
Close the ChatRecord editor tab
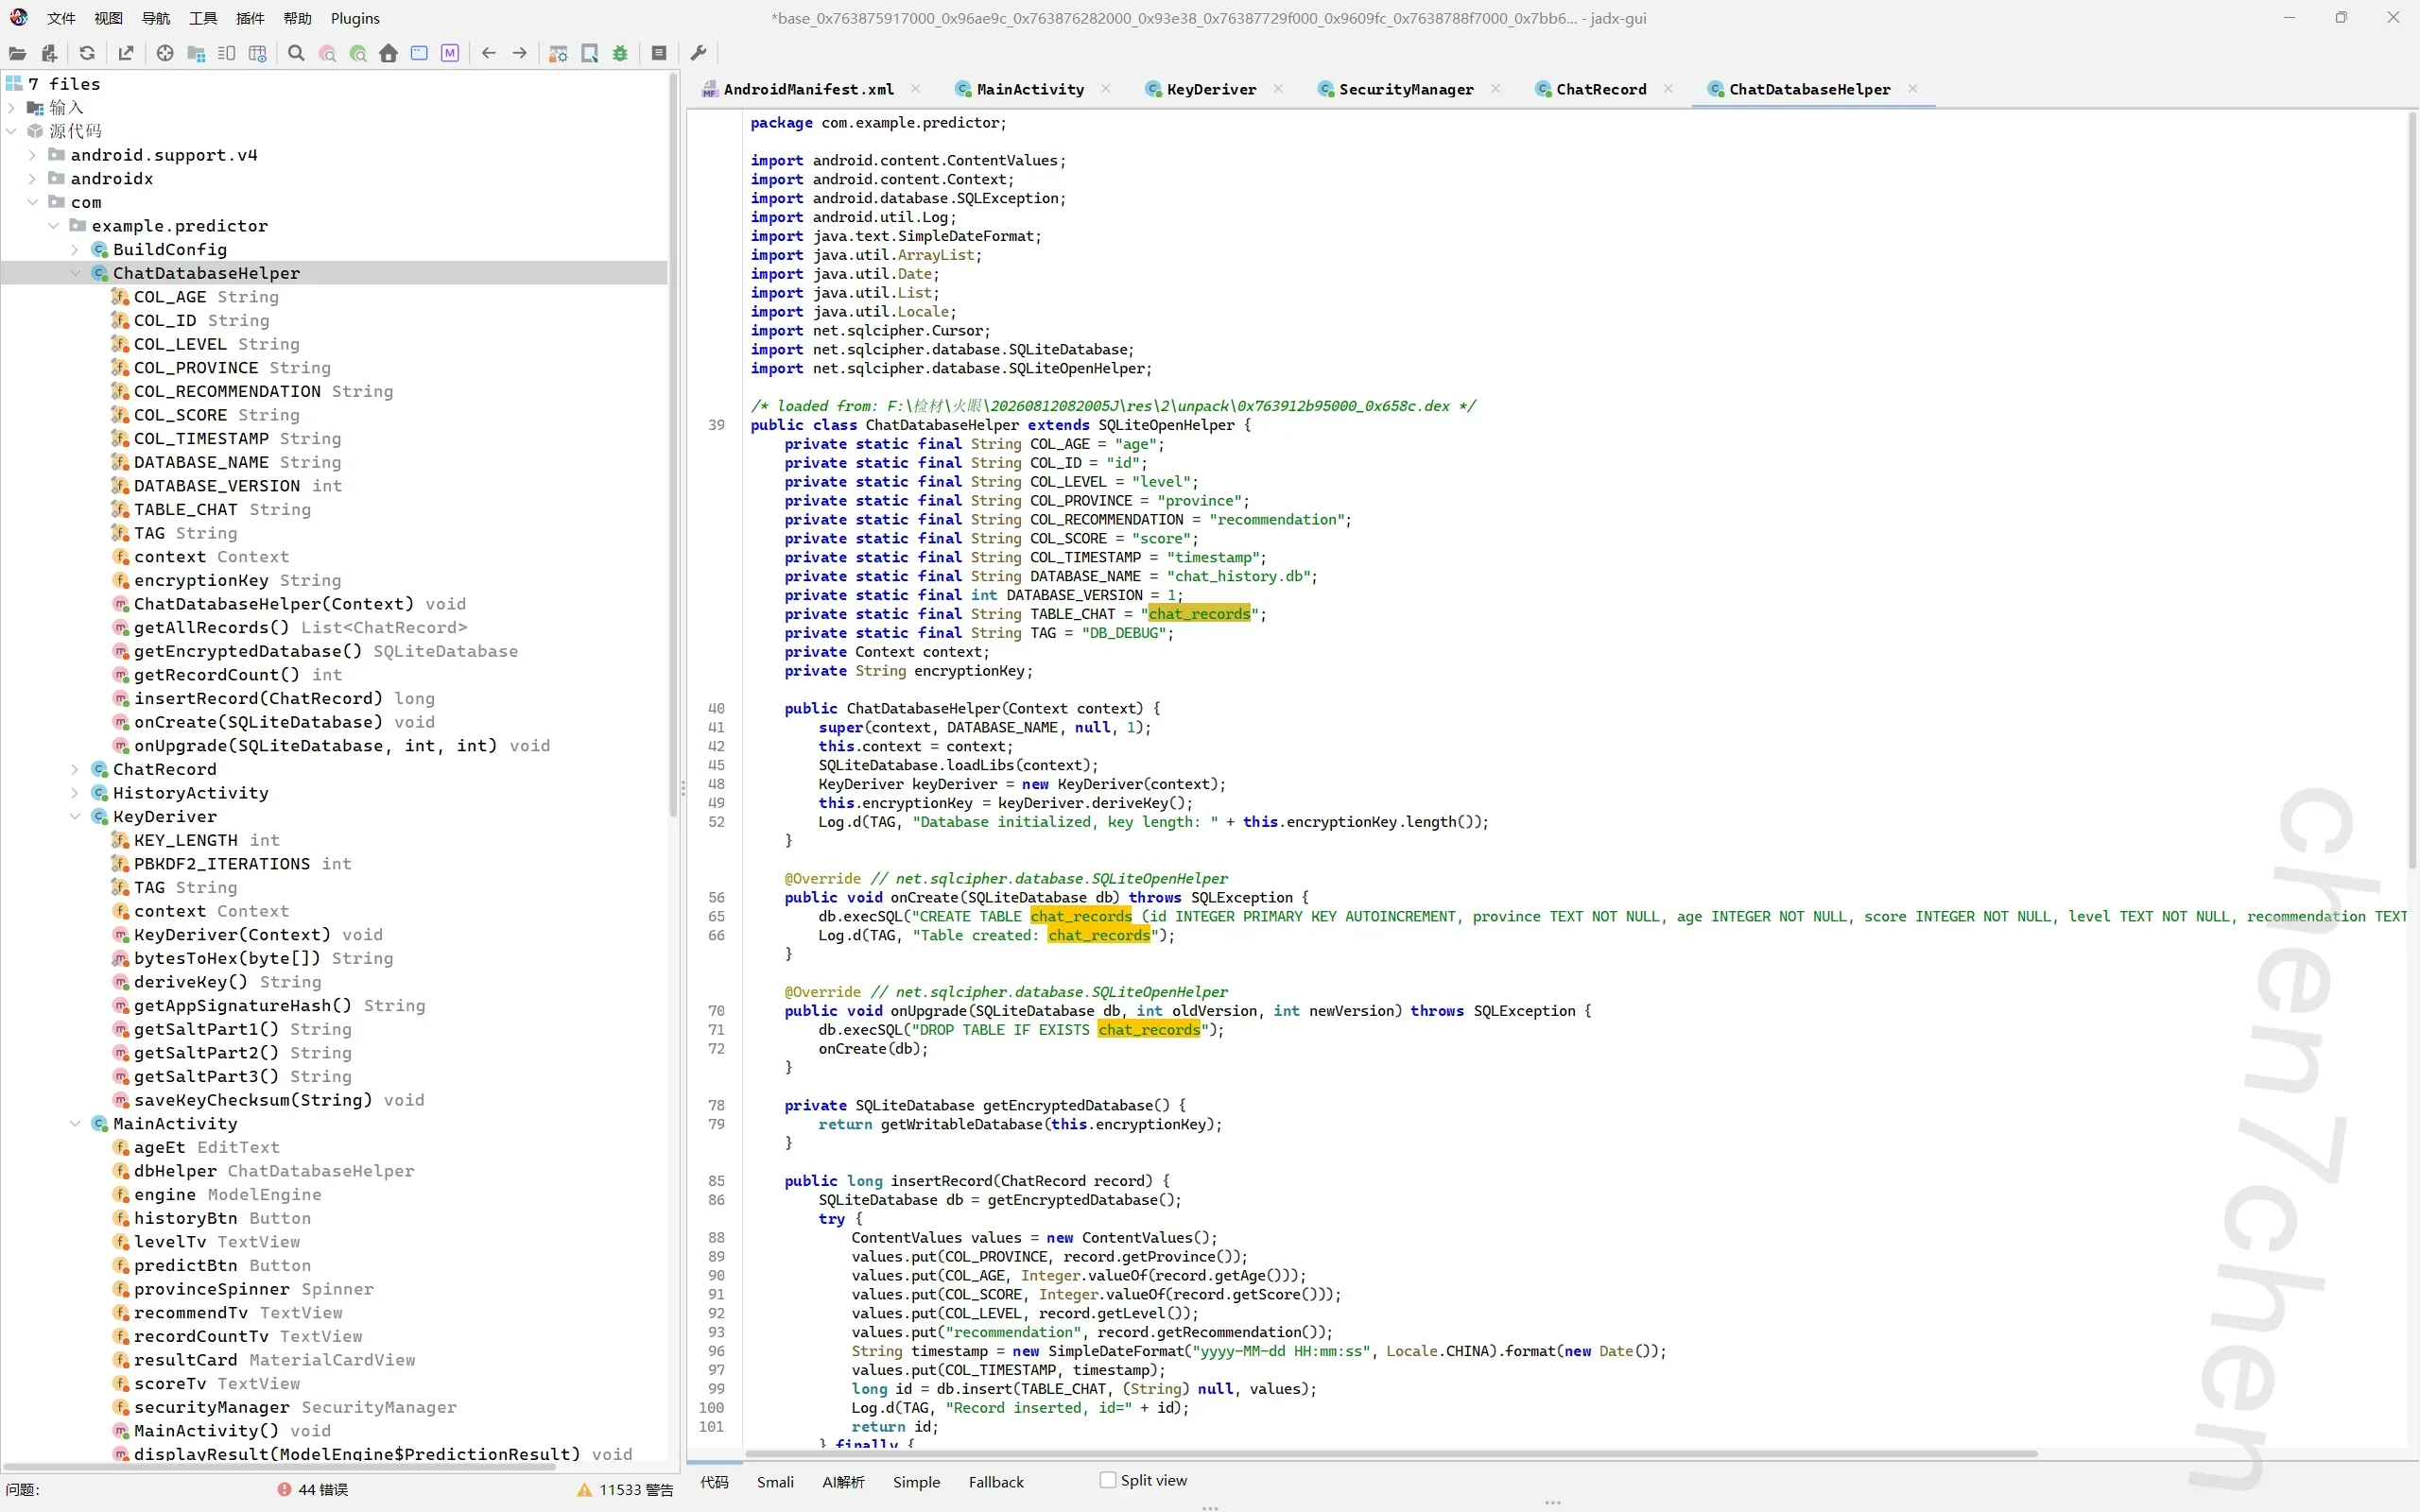coord(1668,89)
